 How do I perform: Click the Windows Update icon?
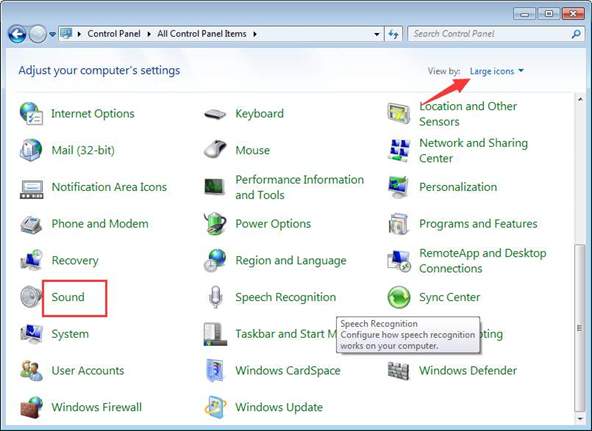point(215,407)
